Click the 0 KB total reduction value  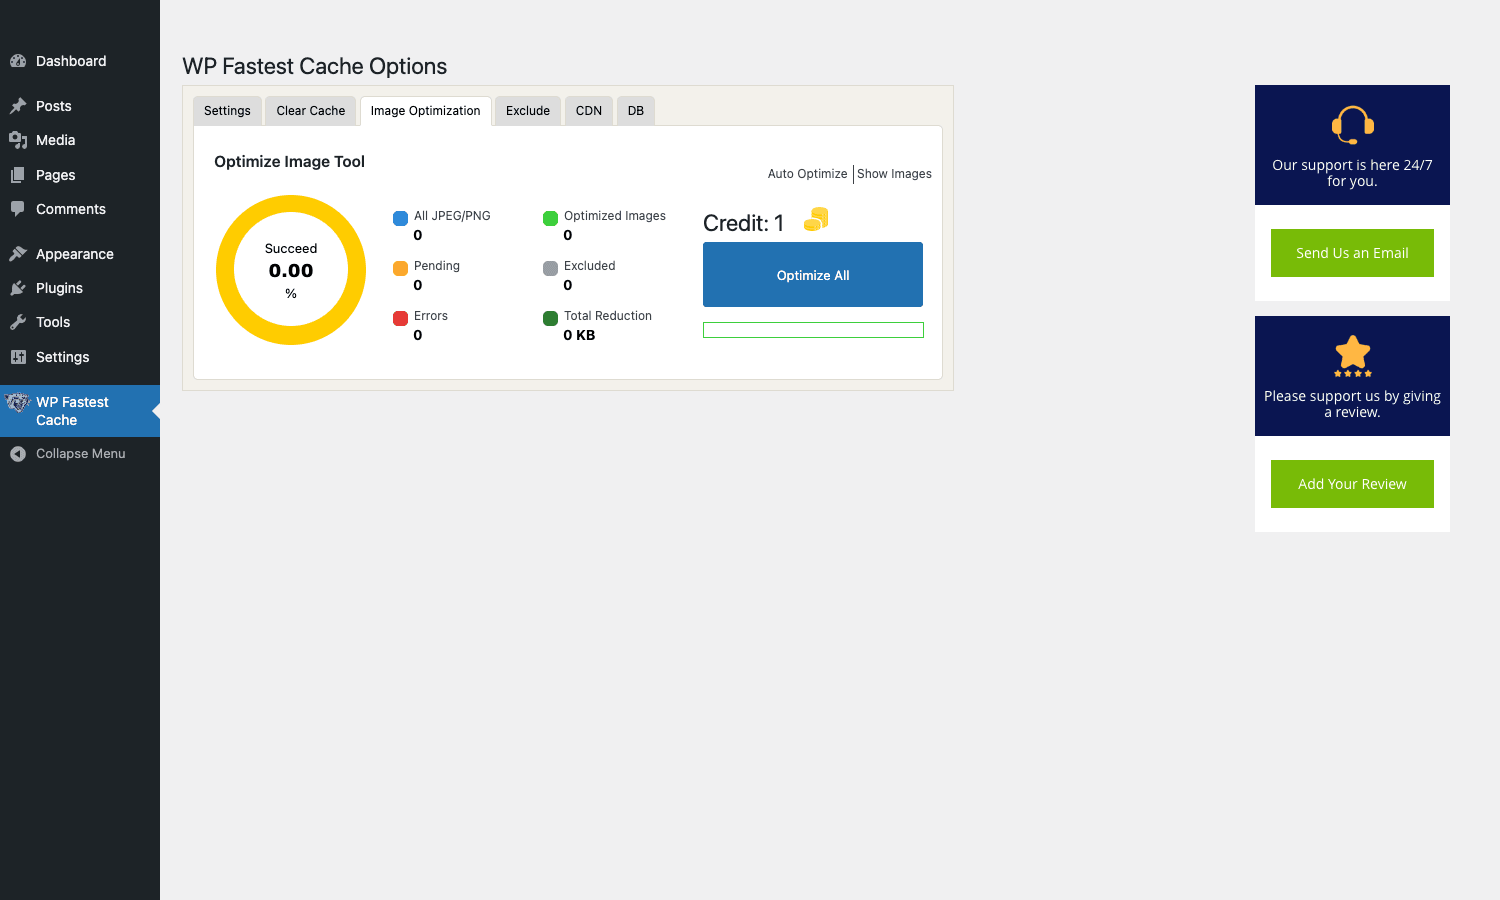click(579, 335)
